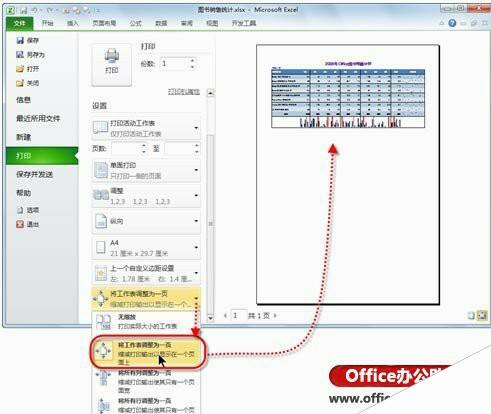Image resolution: width=491 pixels, height=414 pixels.
Task: Click the current page number box under preview
Action: pyautogui.click(x=239, y=315)
